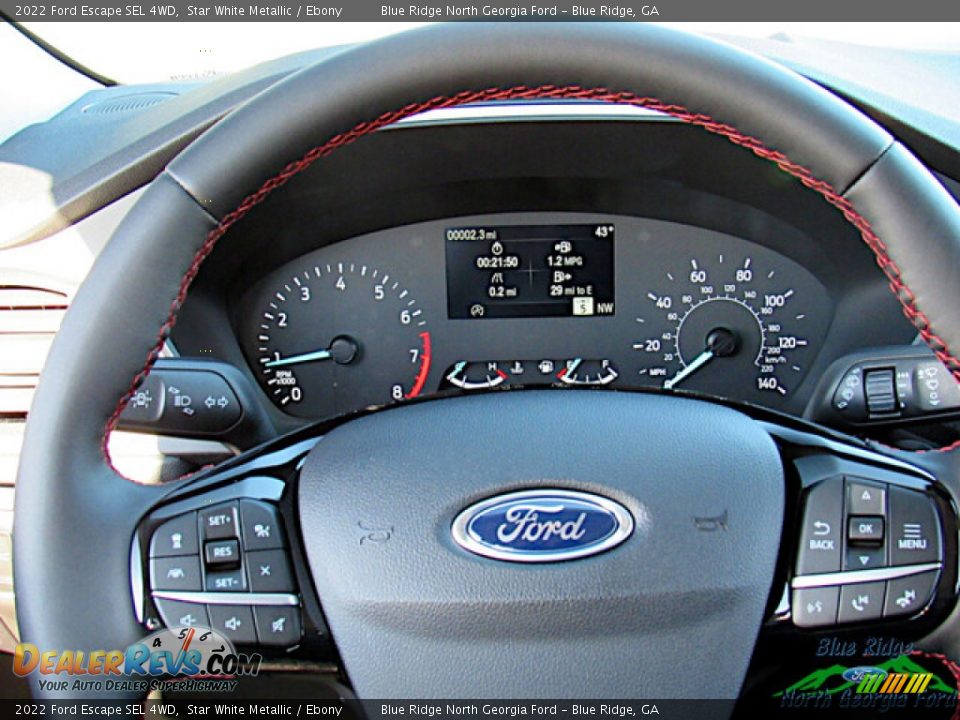
Task: Tap the wiper symbol on right stalk base
Action: pyautogui.click(x=850, y=388)
